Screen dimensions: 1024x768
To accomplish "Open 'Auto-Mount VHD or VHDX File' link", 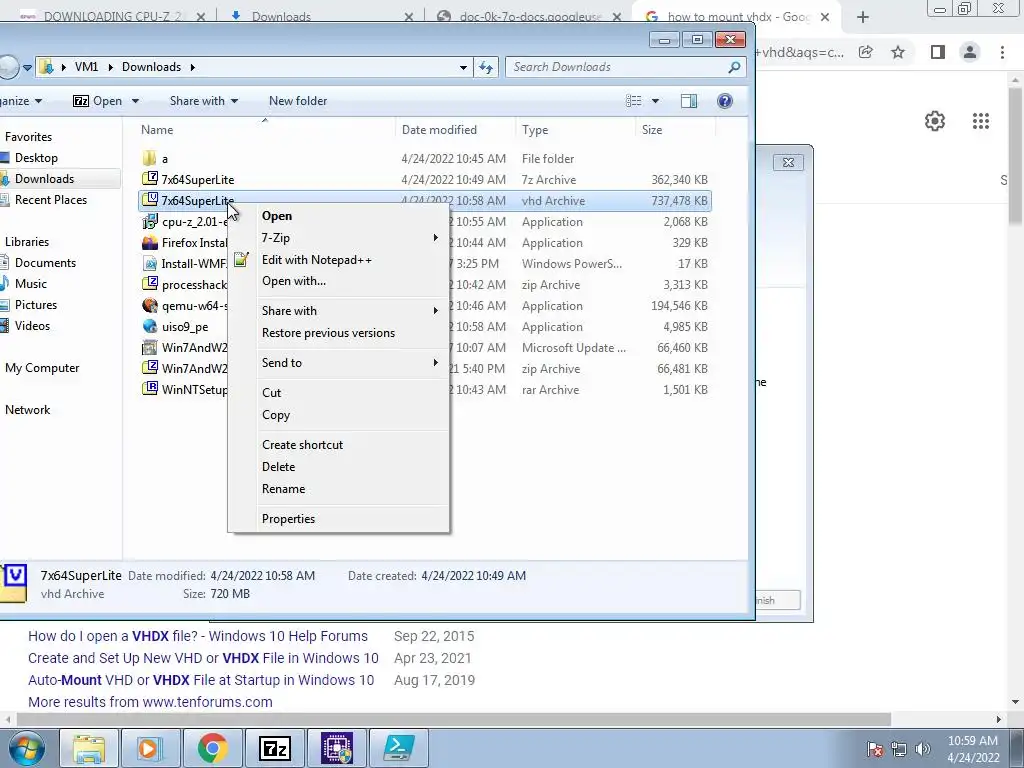I will 200,680.
